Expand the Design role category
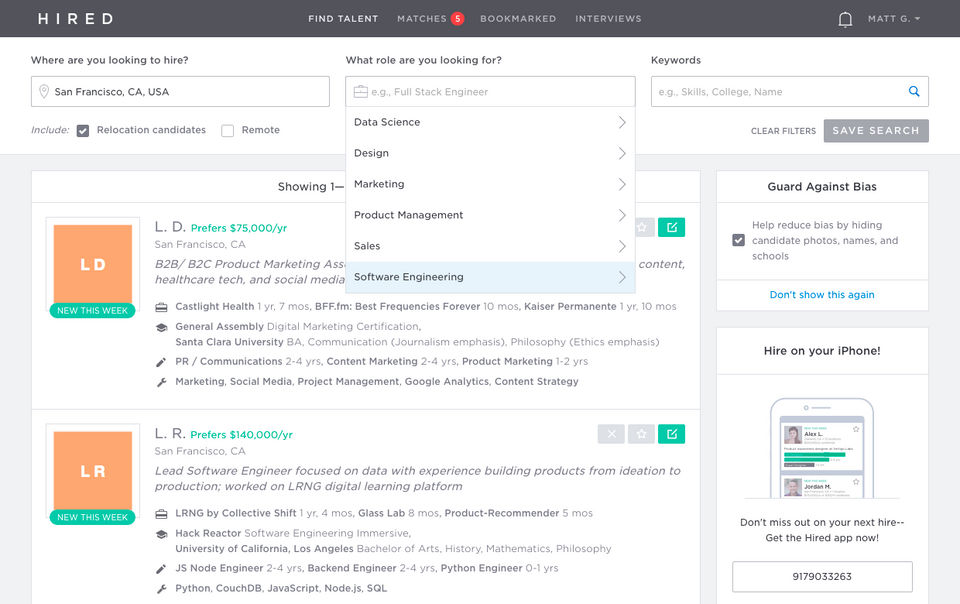The image size is (960, 604). click(x=490, y=153)
